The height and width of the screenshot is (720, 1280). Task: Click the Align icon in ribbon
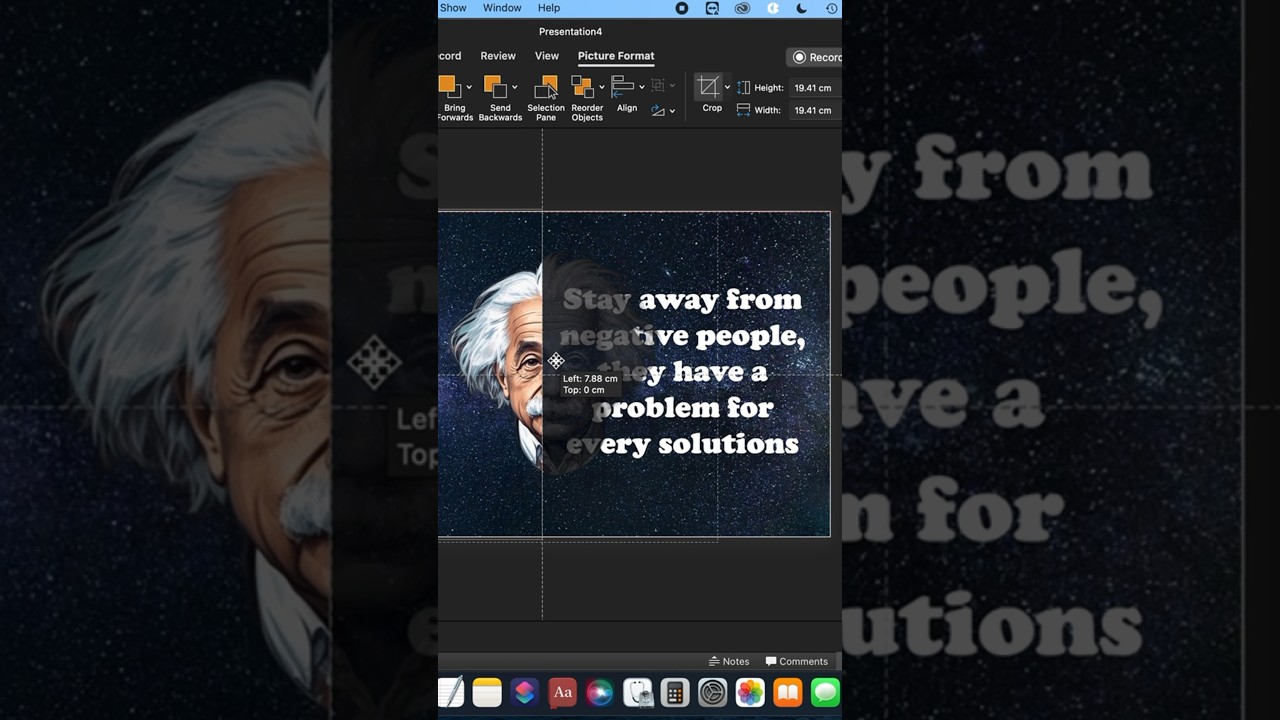(x=623, y=87)
